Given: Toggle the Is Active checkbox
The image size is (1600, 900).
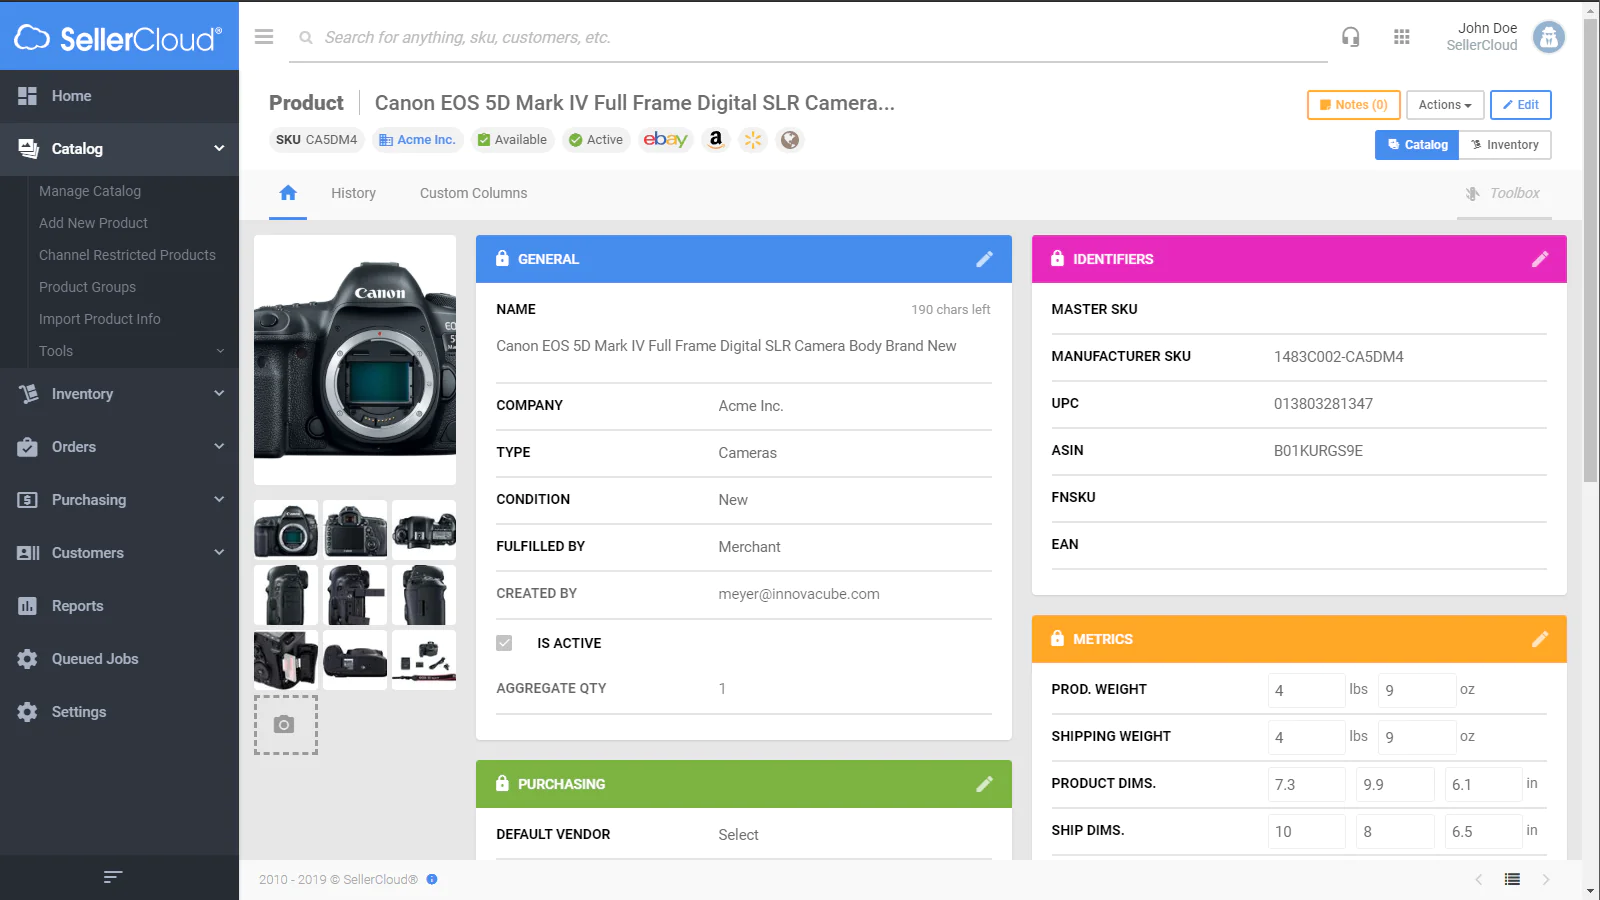Looking at the screenshot, I should [x=505, y=643].
